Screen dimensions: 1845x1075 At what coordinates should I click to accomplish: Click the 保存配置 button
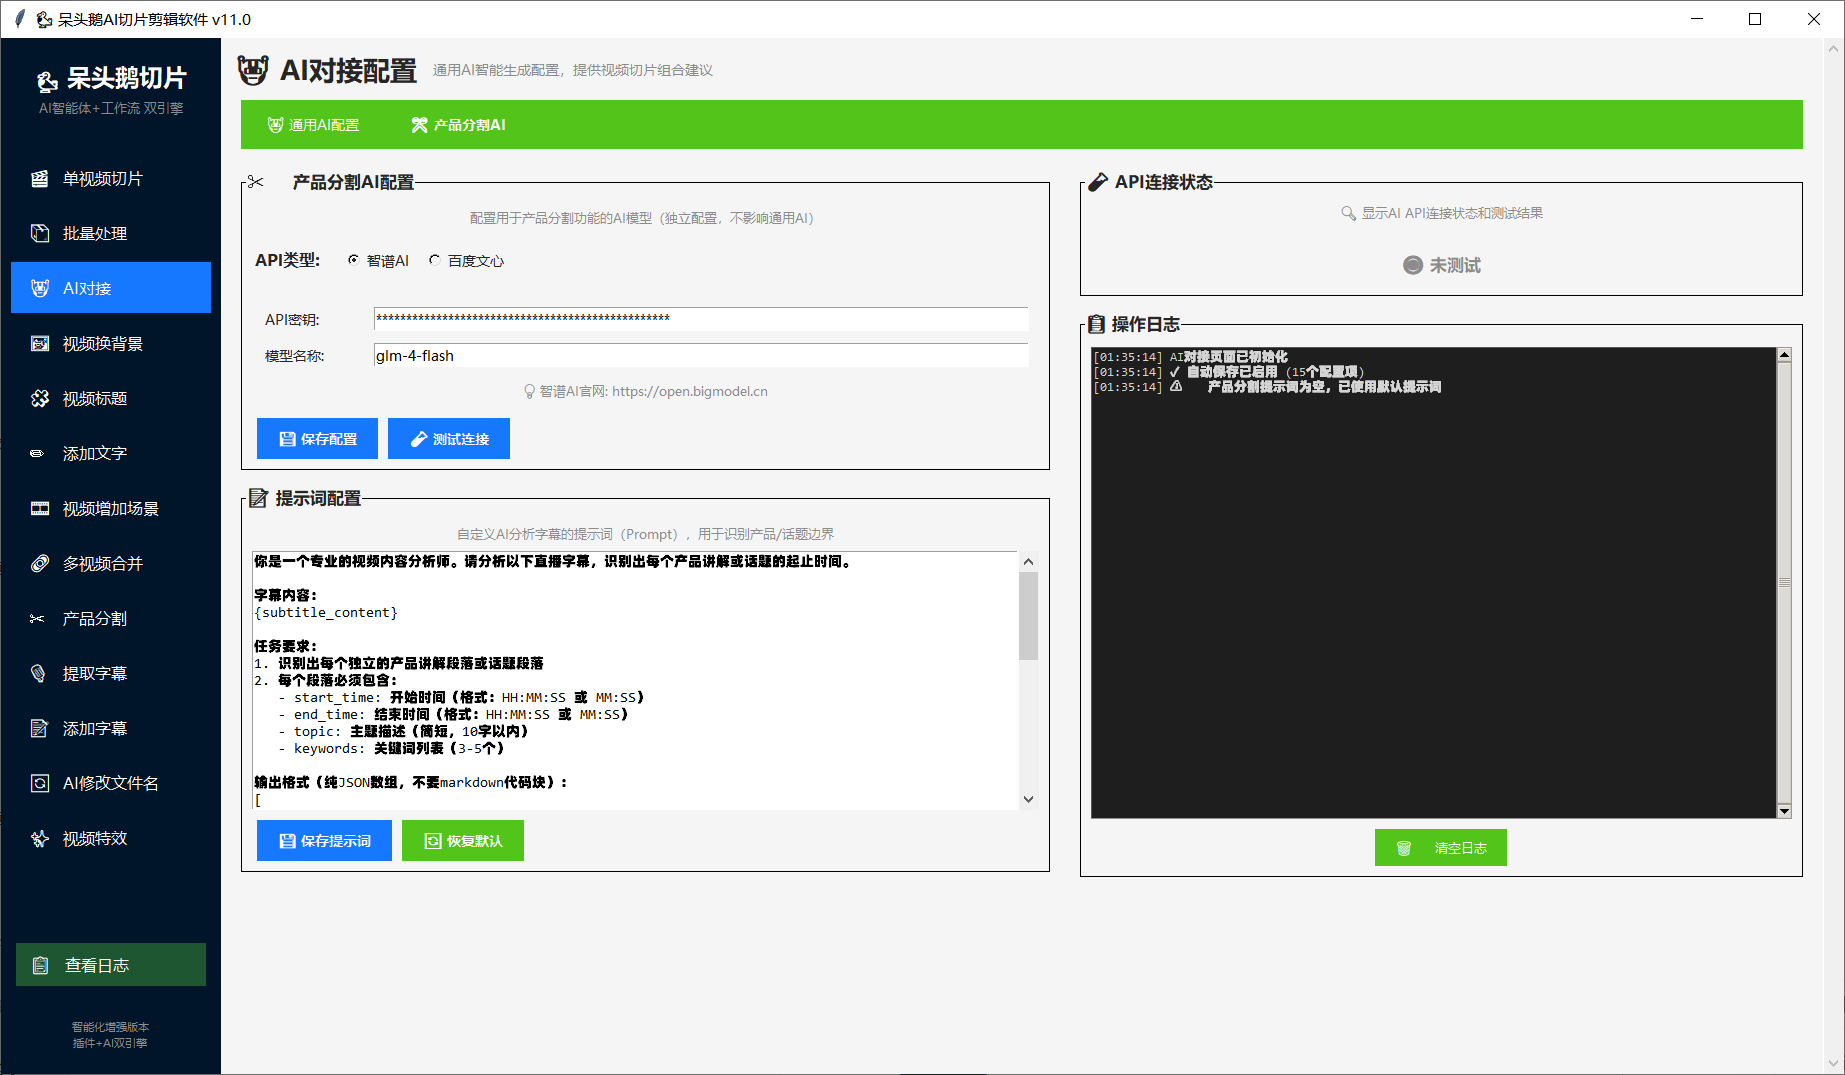click(317, 439)
